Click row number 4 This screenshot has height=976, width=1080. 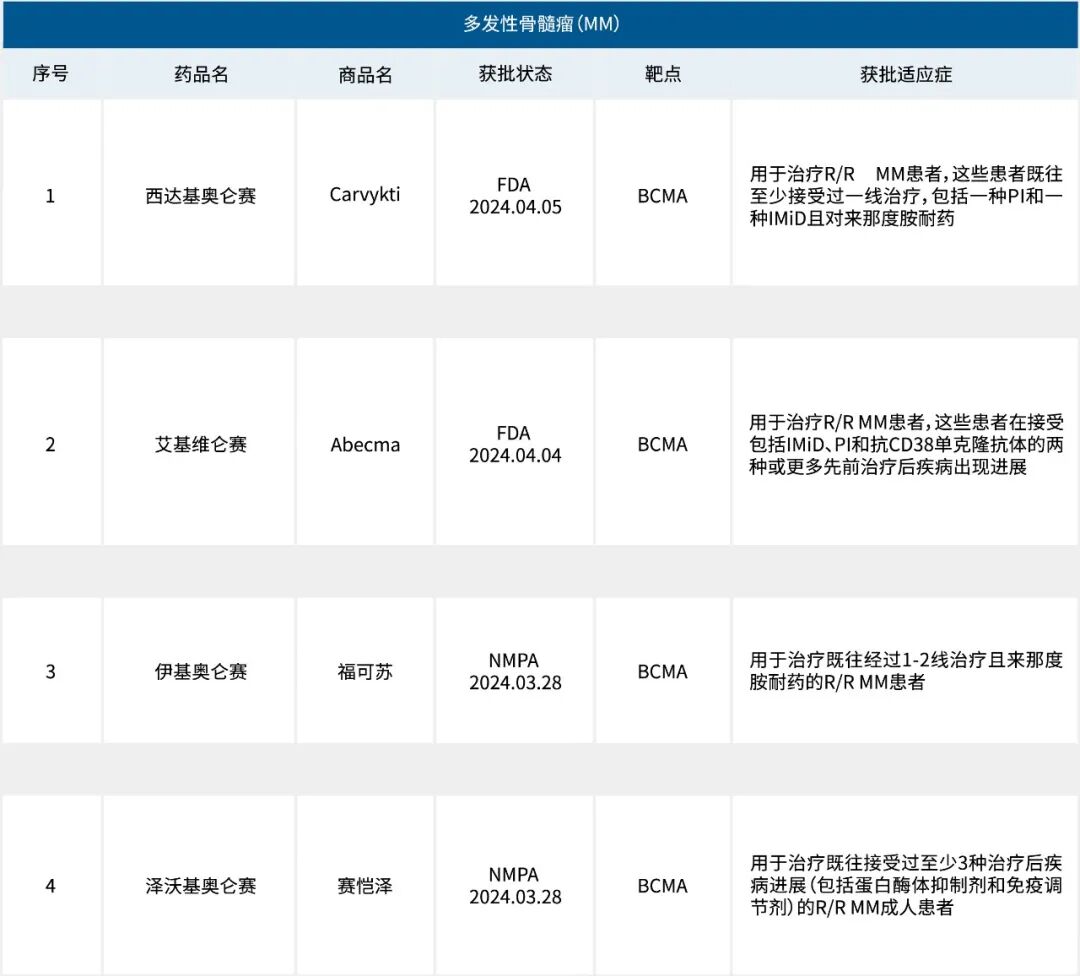point(50,886)
